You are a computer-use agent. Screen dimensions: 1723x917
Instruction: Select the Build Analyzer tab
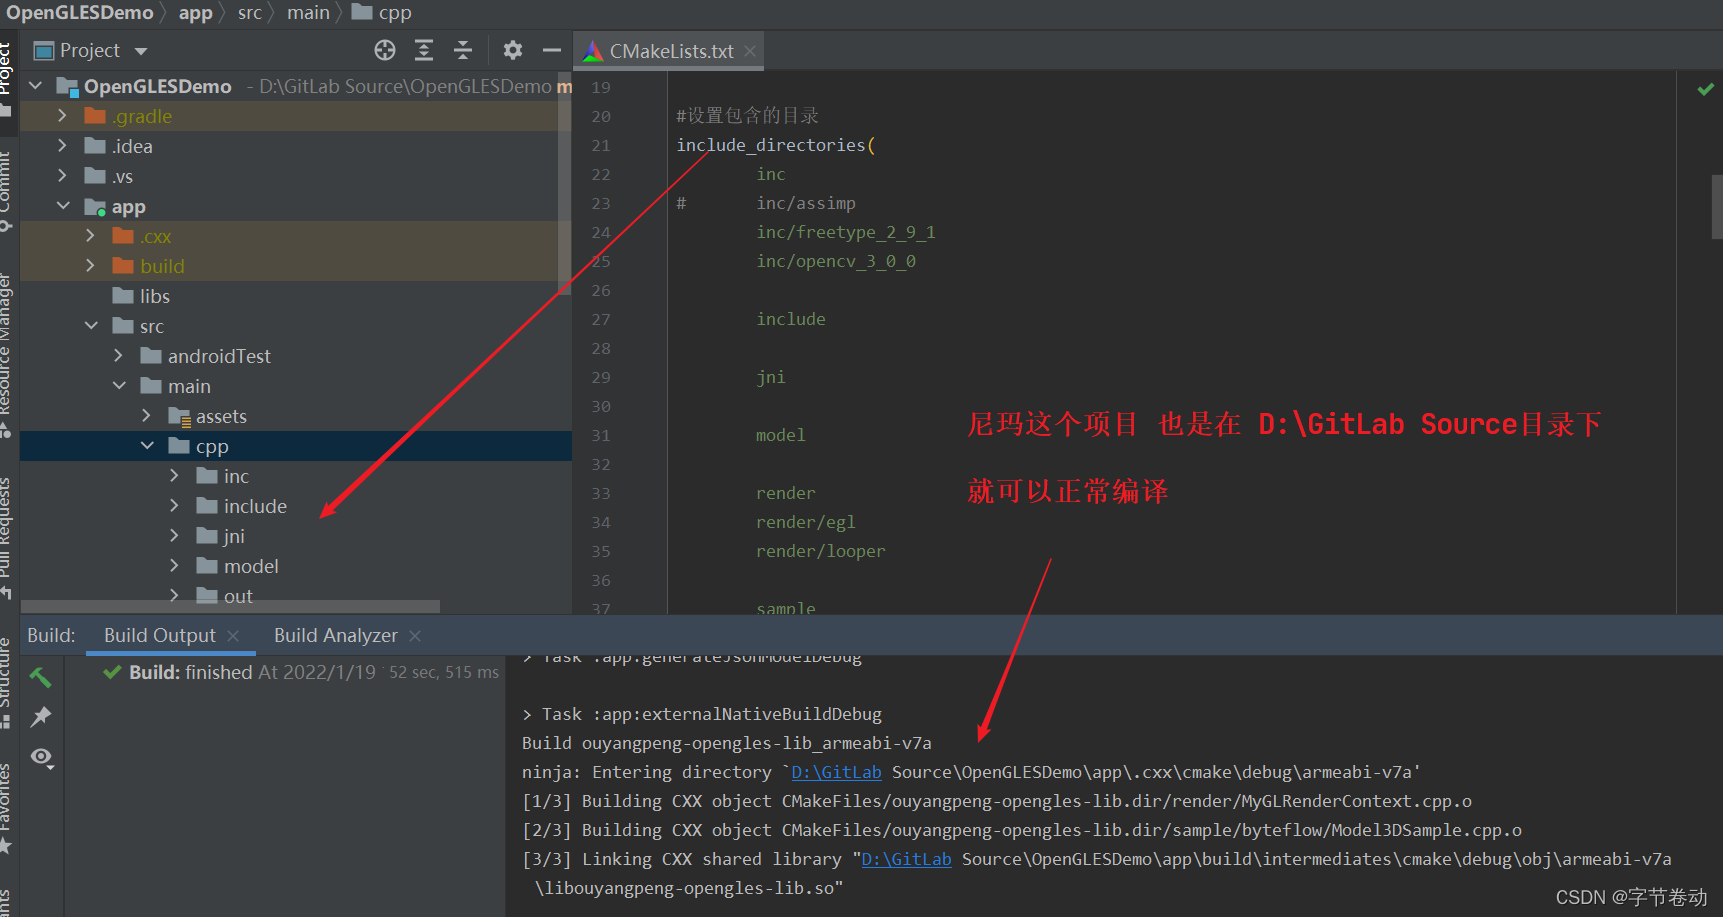(336, 635)
